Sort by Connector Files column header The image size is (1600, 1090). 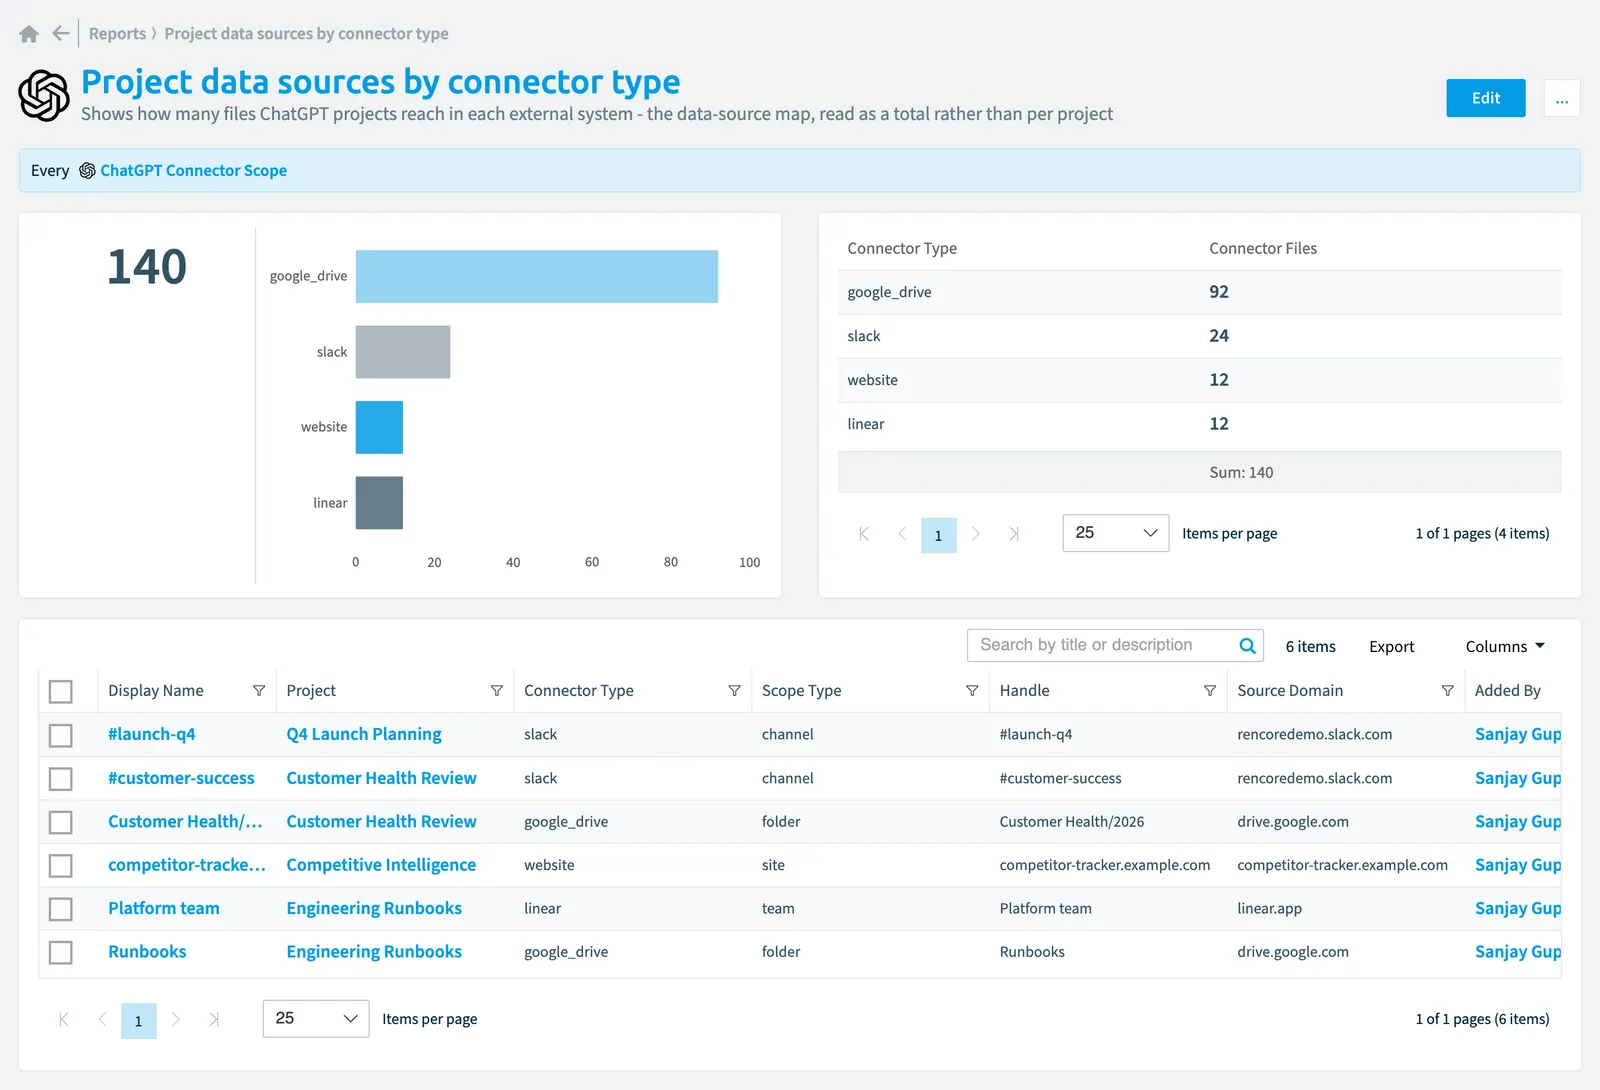pos(1263,249)
